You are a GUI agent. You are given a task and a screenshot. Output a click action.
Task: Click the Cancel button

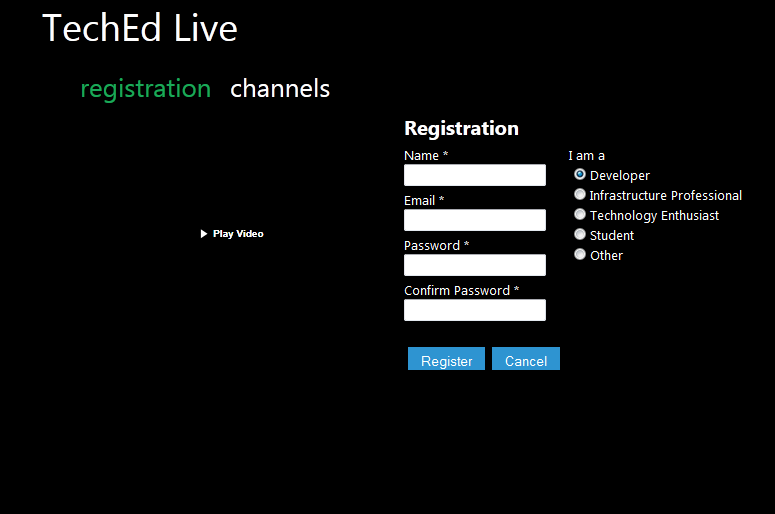[526, 359]
